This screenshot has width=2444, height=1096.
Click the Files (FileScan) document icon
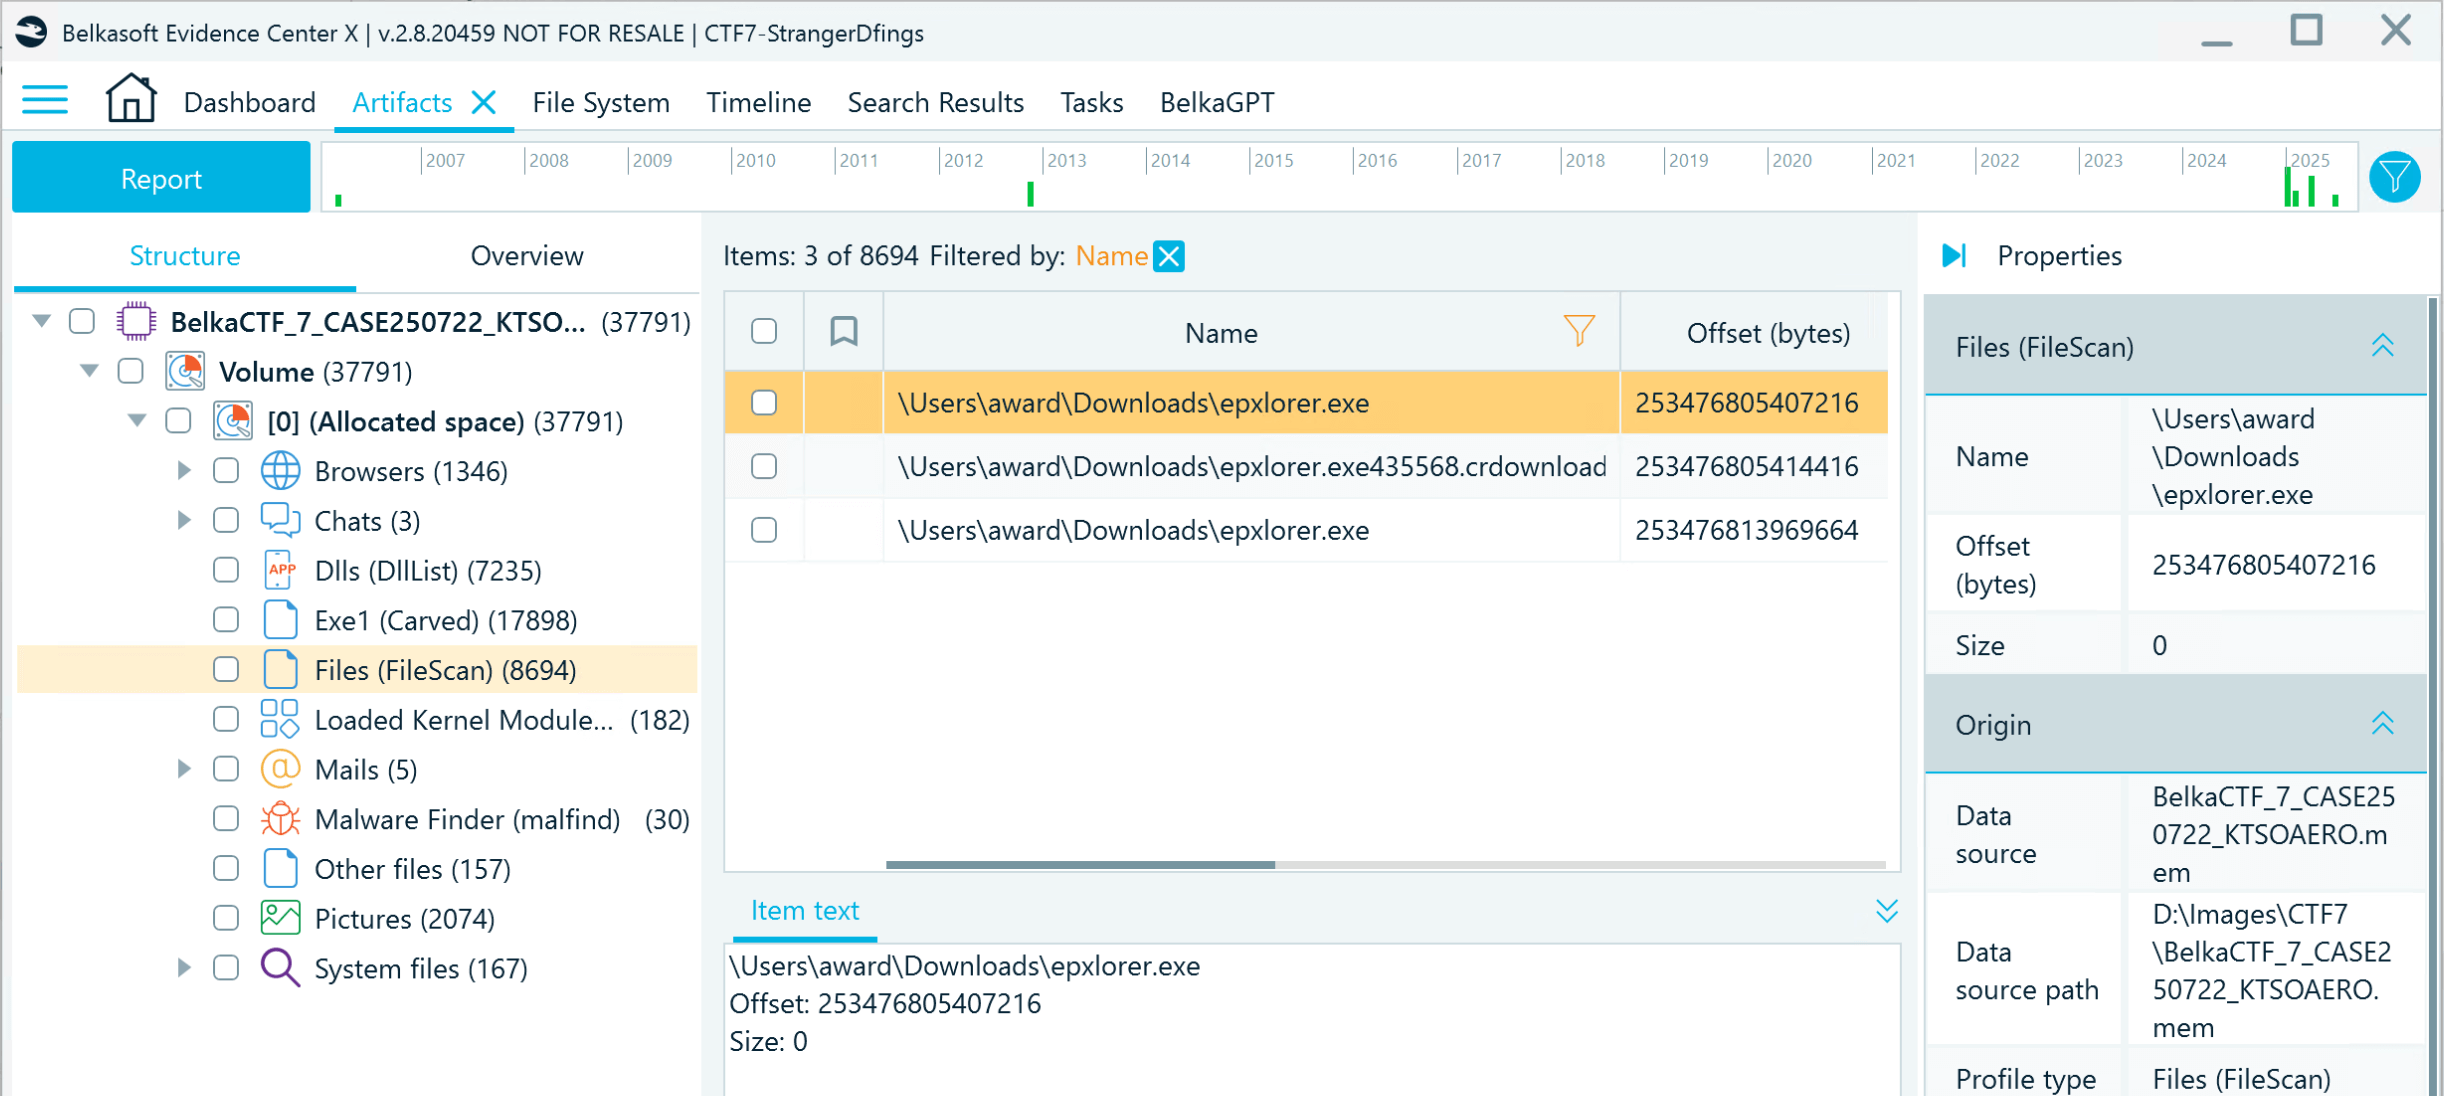[281, 670]
